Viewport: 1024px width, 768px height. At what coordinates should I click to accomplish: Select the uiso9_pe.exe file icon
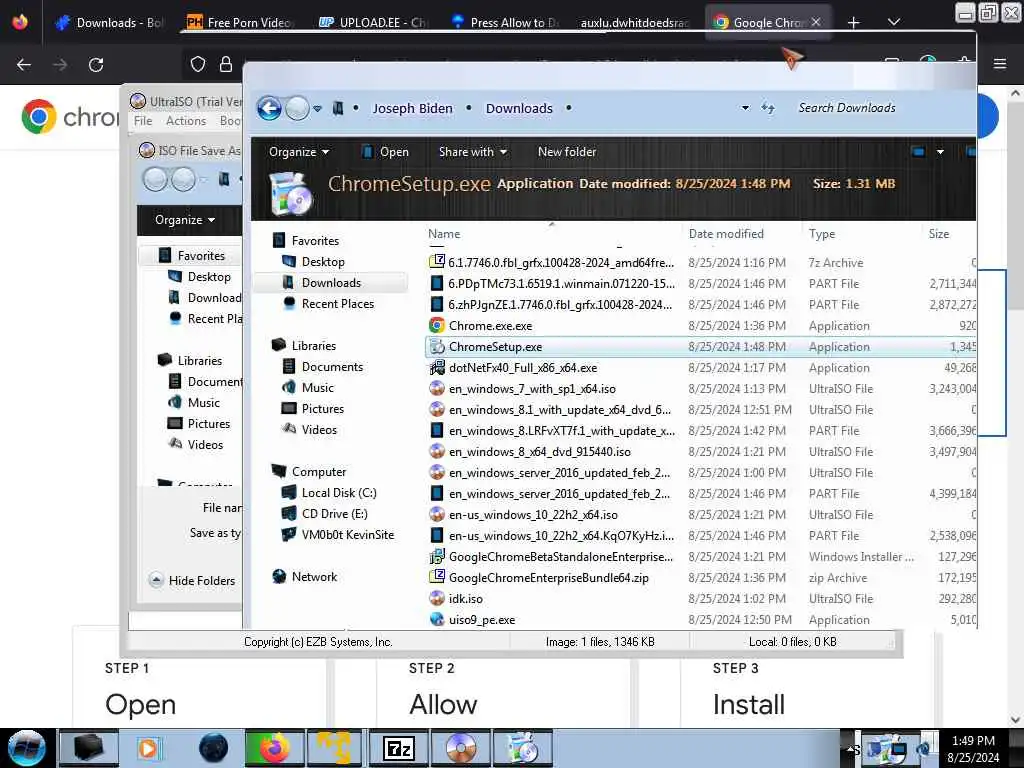(437, 619)
